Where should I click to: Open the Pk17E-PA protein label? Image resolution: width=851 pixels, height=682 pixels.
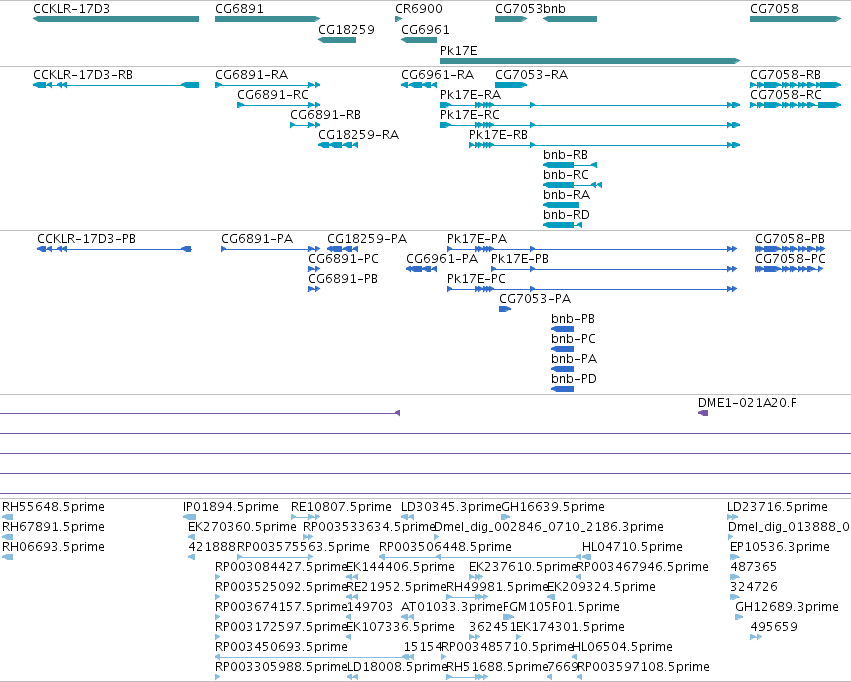[477, 239]
